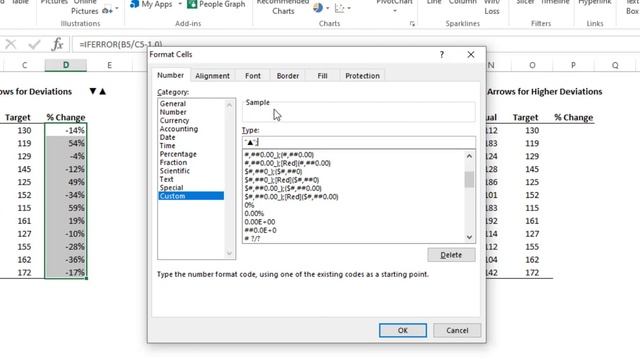This screenshot has height=360, width=640.
Task: Switch to the Number tab
Action: point(170,75)
